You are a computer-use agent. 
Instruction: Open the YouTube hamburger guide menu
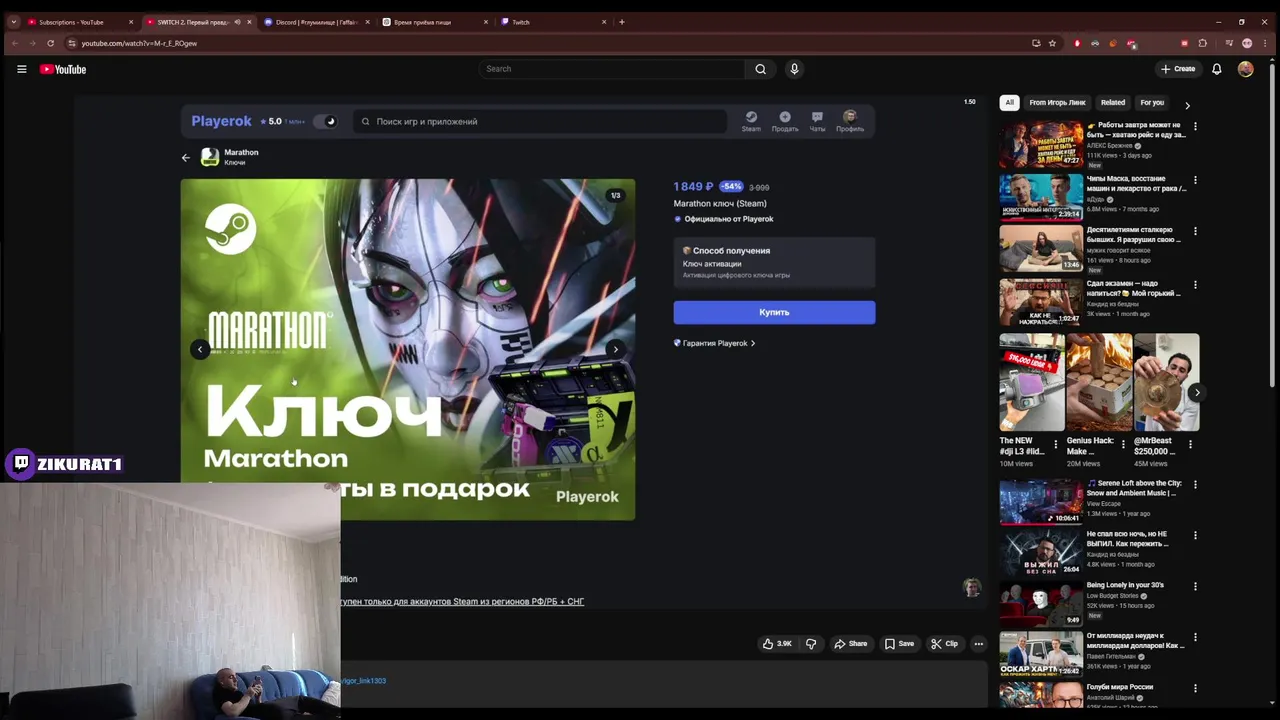pos(21,69)
